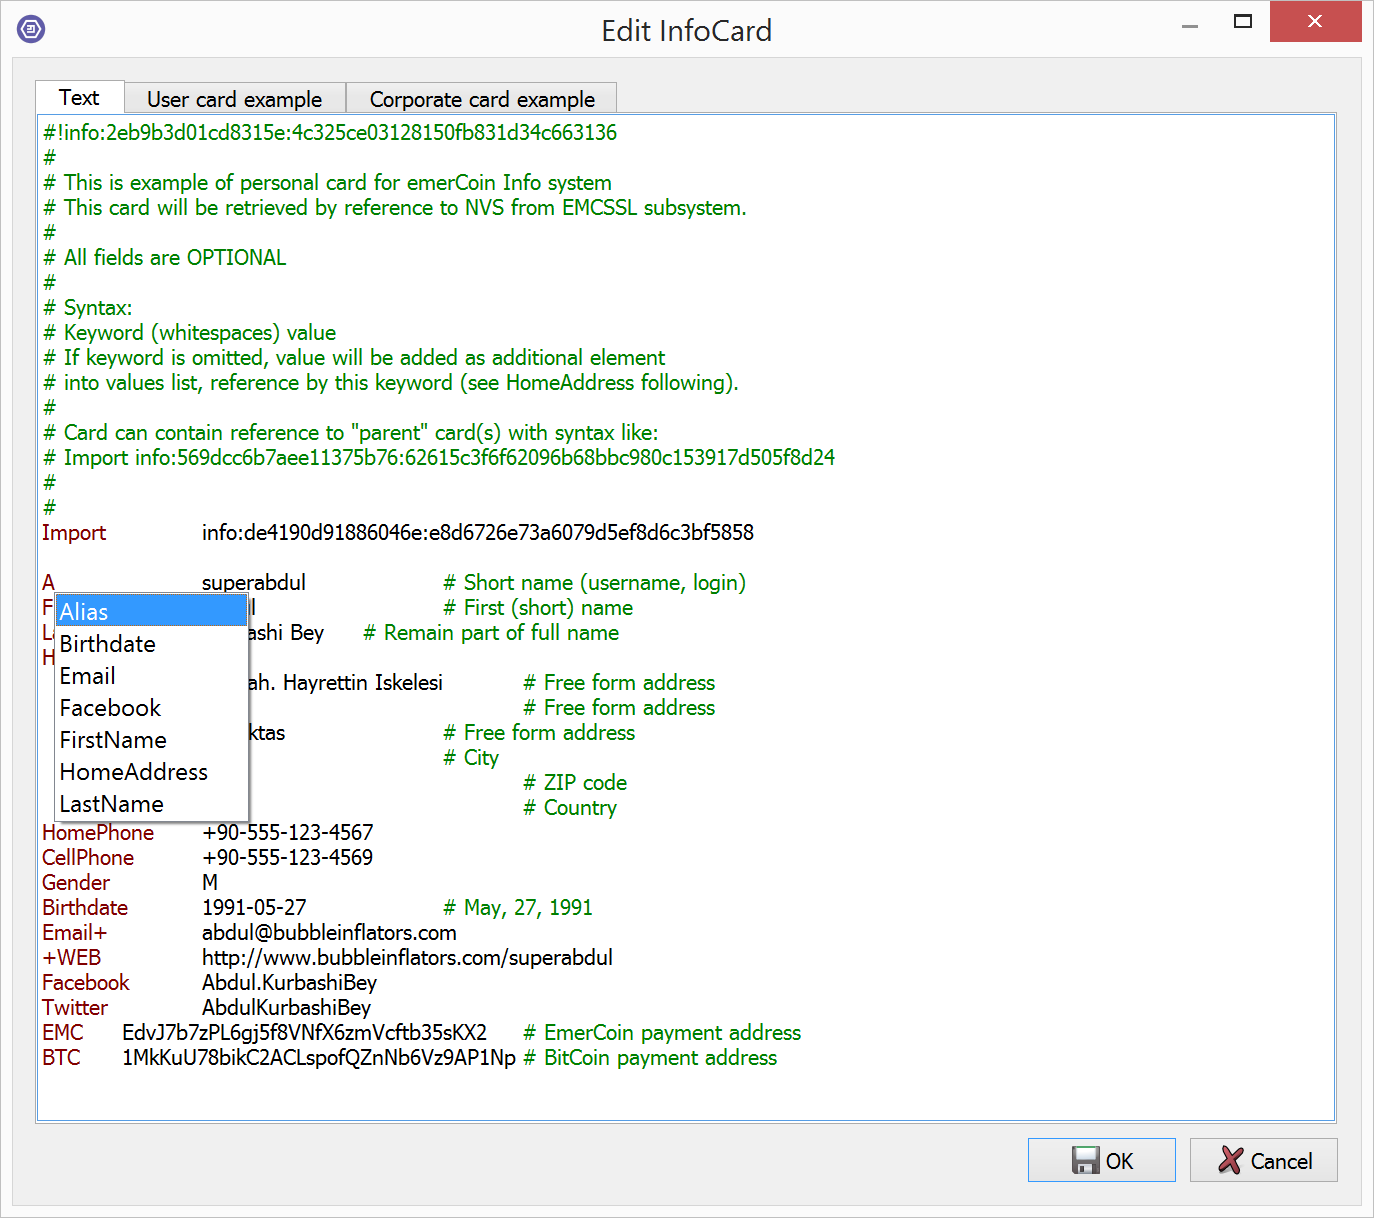Choose Birthdate from the autocomplete popup
The width and height of the screenshot is (1374, 1218).
pos(151,643)
